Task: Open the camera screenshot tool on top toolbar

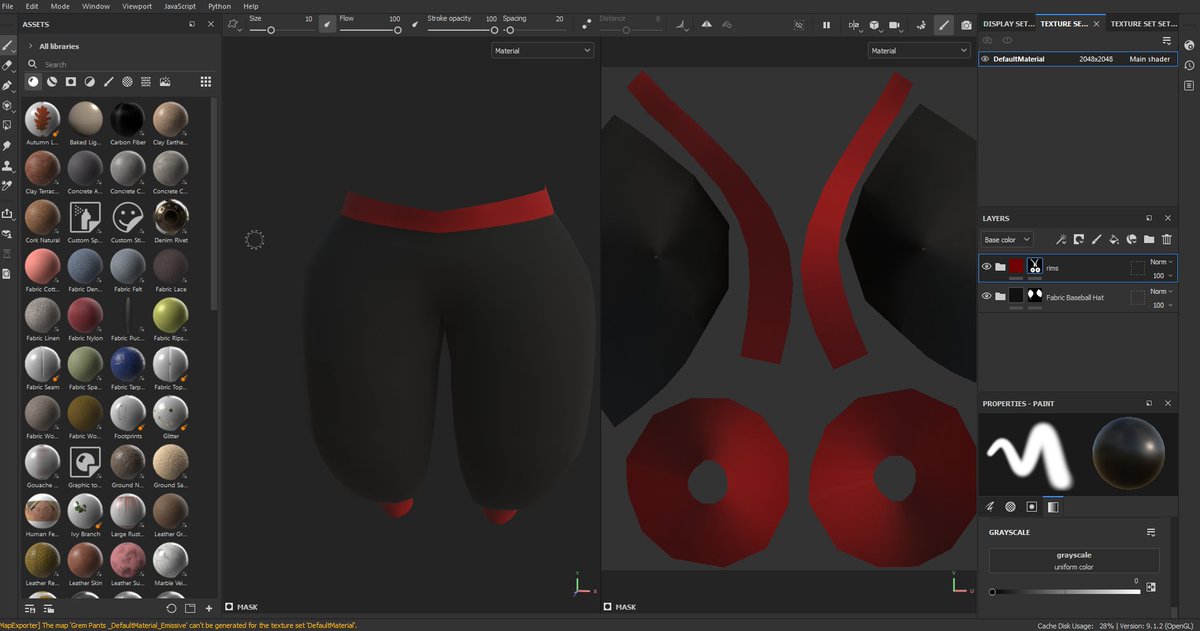Action: 966,24
